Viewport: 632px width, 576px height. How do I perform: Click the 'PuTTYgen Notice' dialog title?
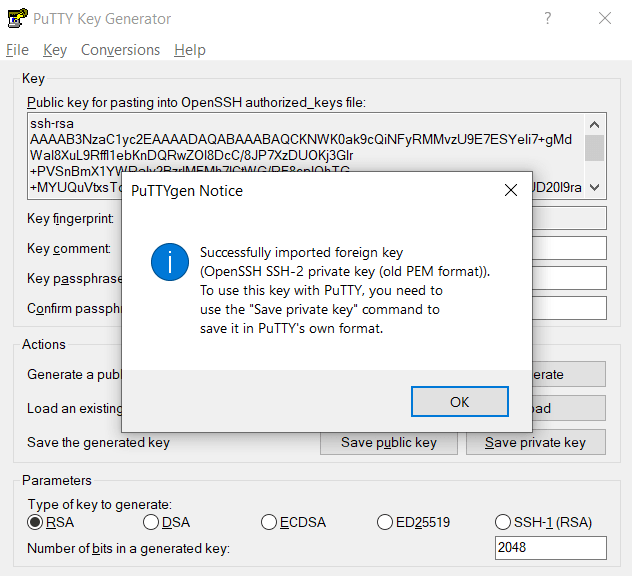coord(187,191)
